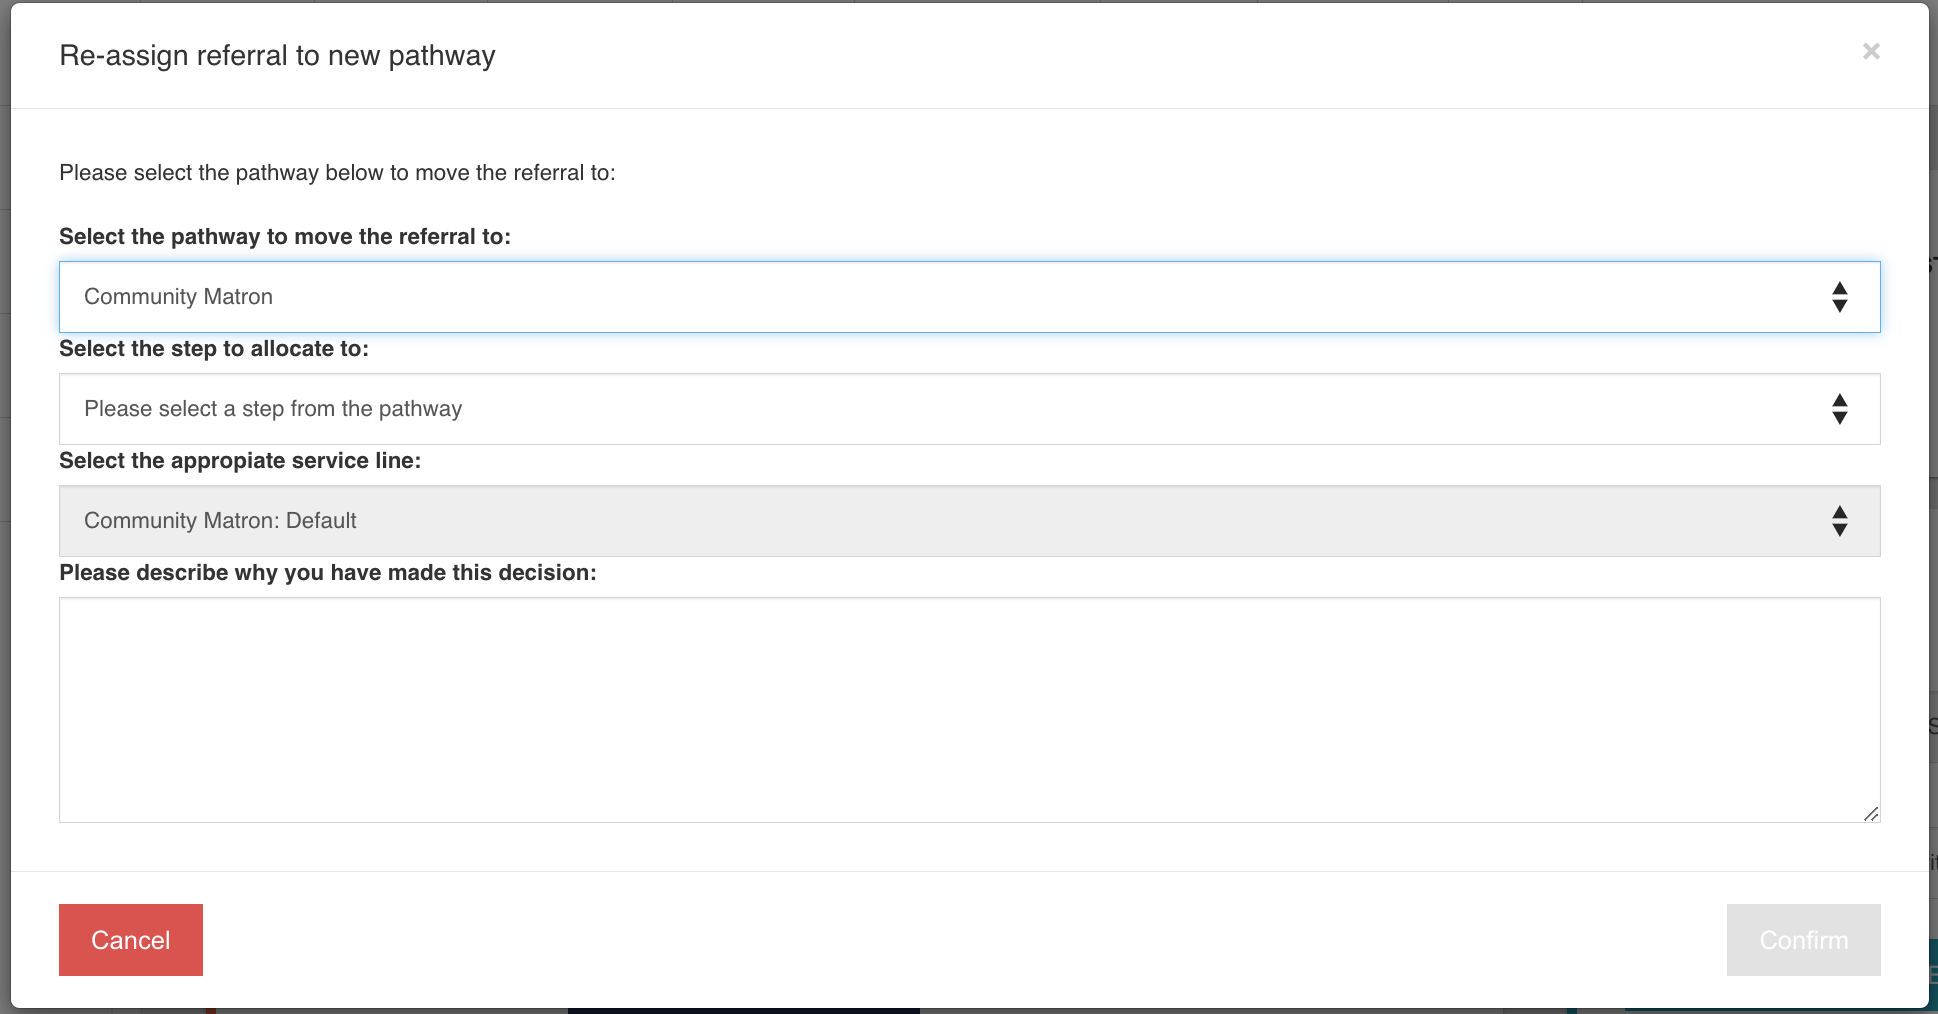1938x1014 pixels.
Task: Close the Re-assign referral dialog with X
Action: tap(1871, 51)
